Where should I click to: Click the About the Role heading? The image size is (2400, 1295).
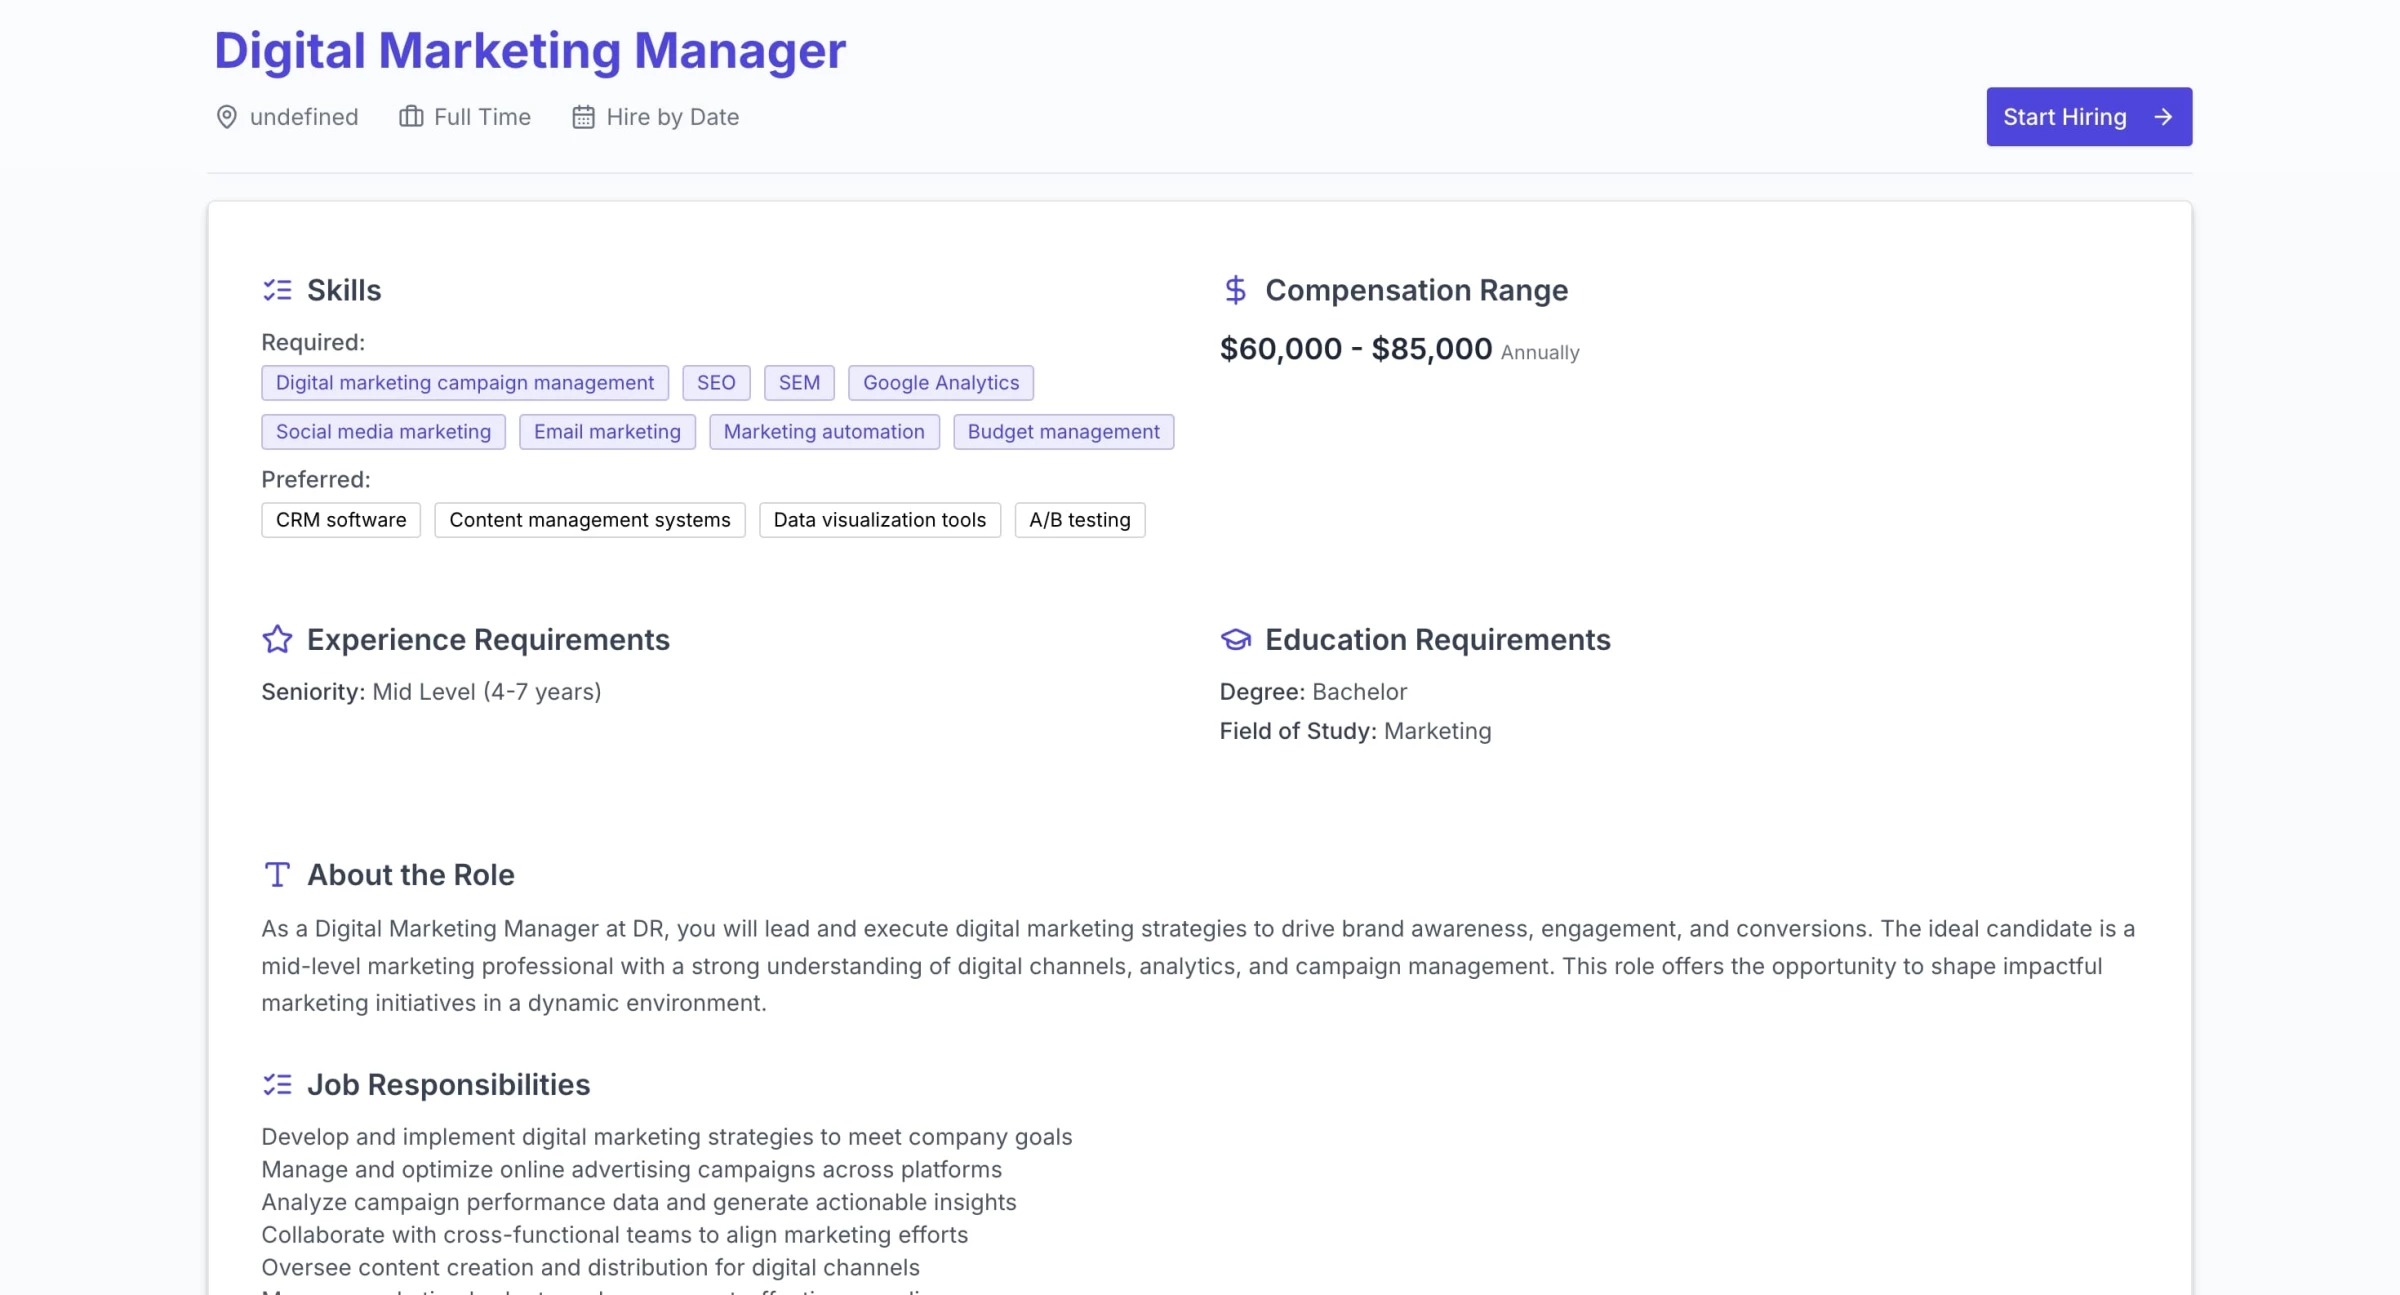click(411, 874)
